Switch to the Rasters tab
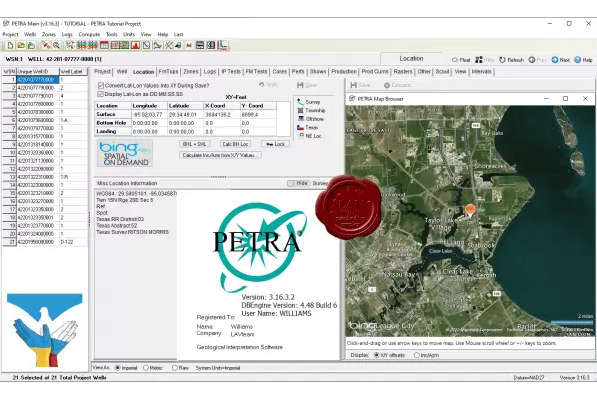 tap(403, 72)
